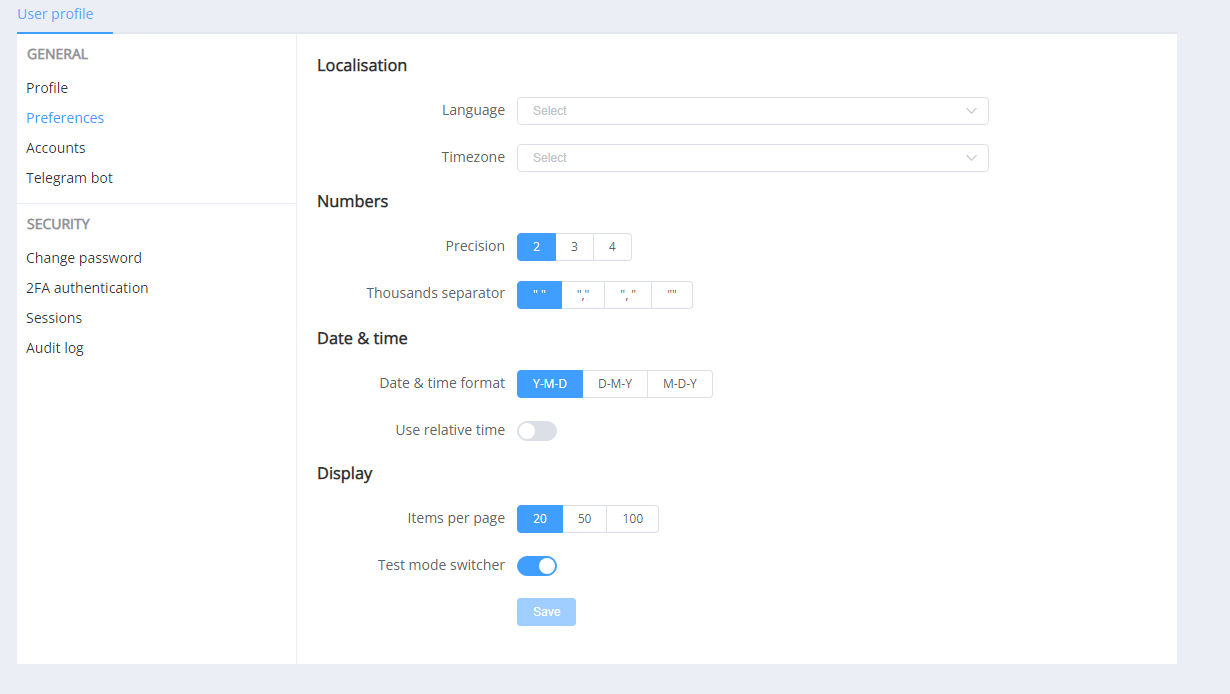This screenshot has width=1230, height=694.
Task: Open 2FA authentication settings
Action: (x=87, y=288)
